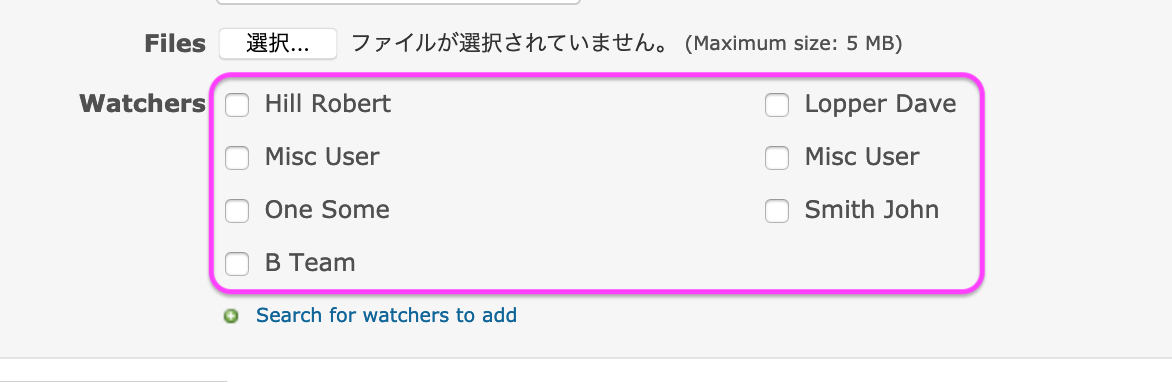Click the Lopper Dave name label
Viewport: 1172px width, 382px height.
coord(880,103)
